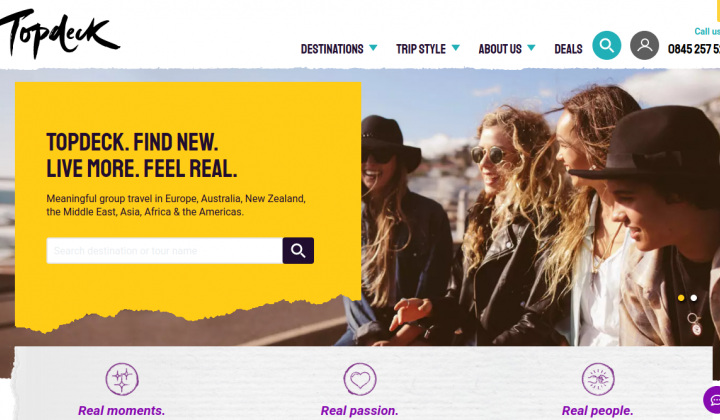Click the 0845 phone number link

tap(694, 49)
